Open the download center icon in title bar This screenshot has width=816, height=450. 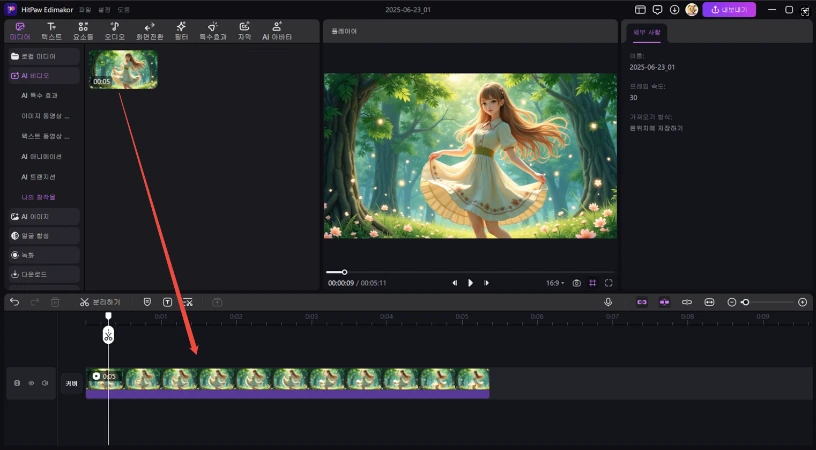coord(674,10)
